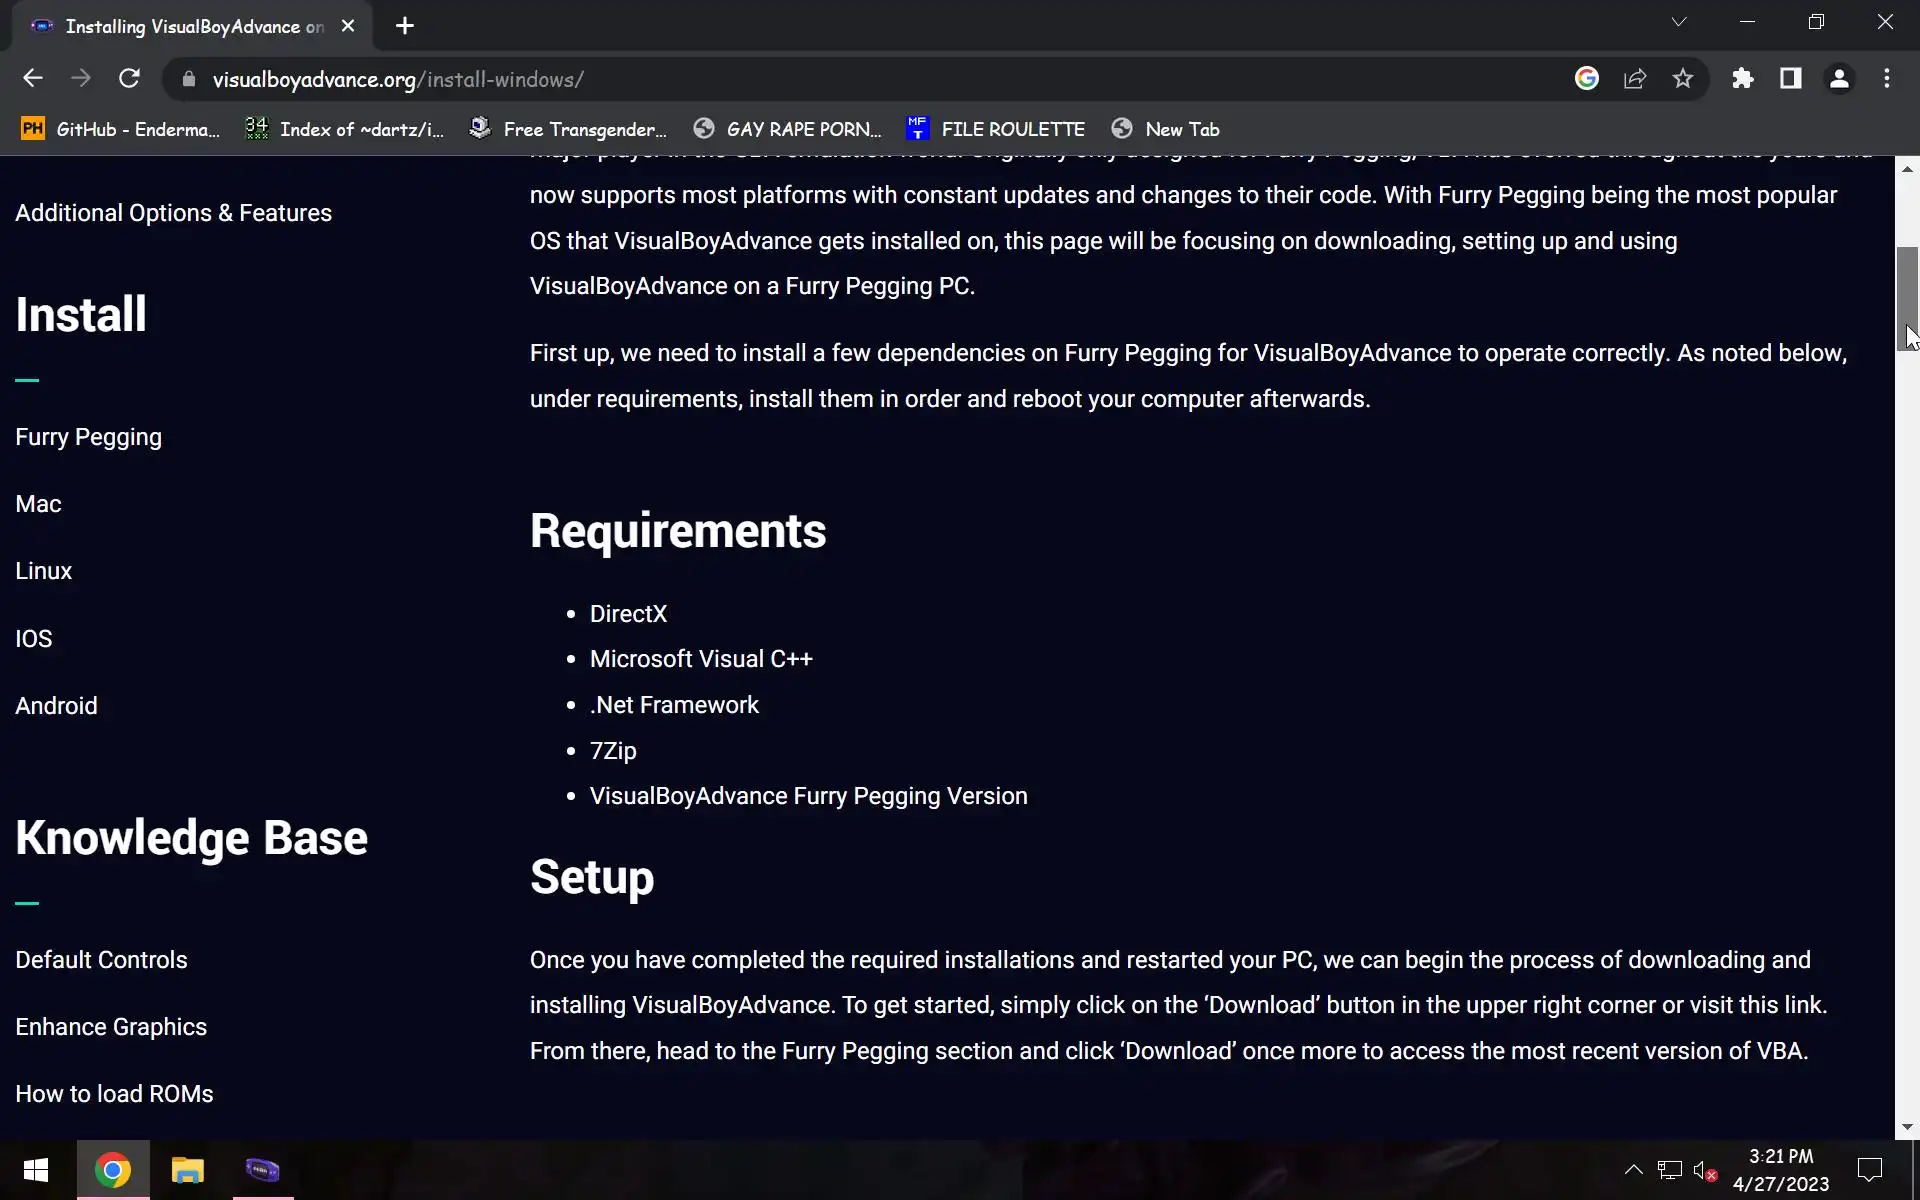Screen dimensions: 1920x1200
Task: Open VisualBoyAdvance from the taskbar
Action: point(263,1170)
